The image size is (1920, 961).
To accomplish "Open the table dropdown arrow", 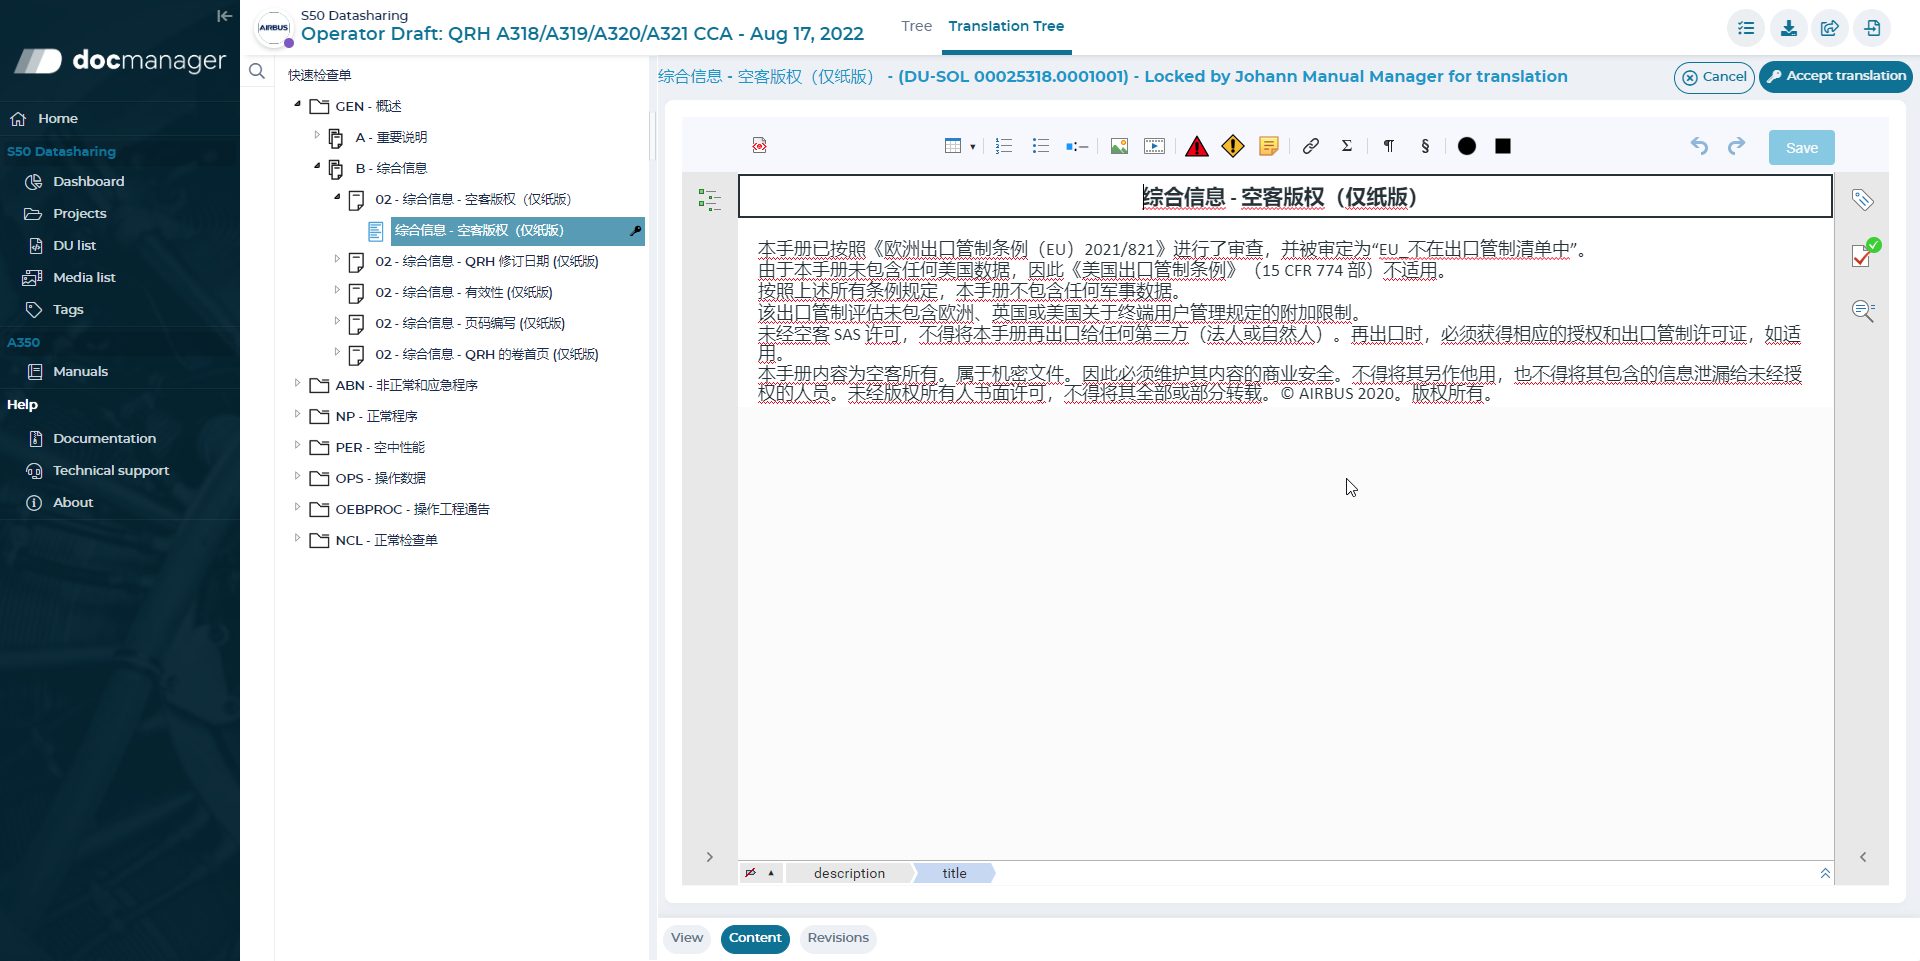I will (x=972, y=147).
